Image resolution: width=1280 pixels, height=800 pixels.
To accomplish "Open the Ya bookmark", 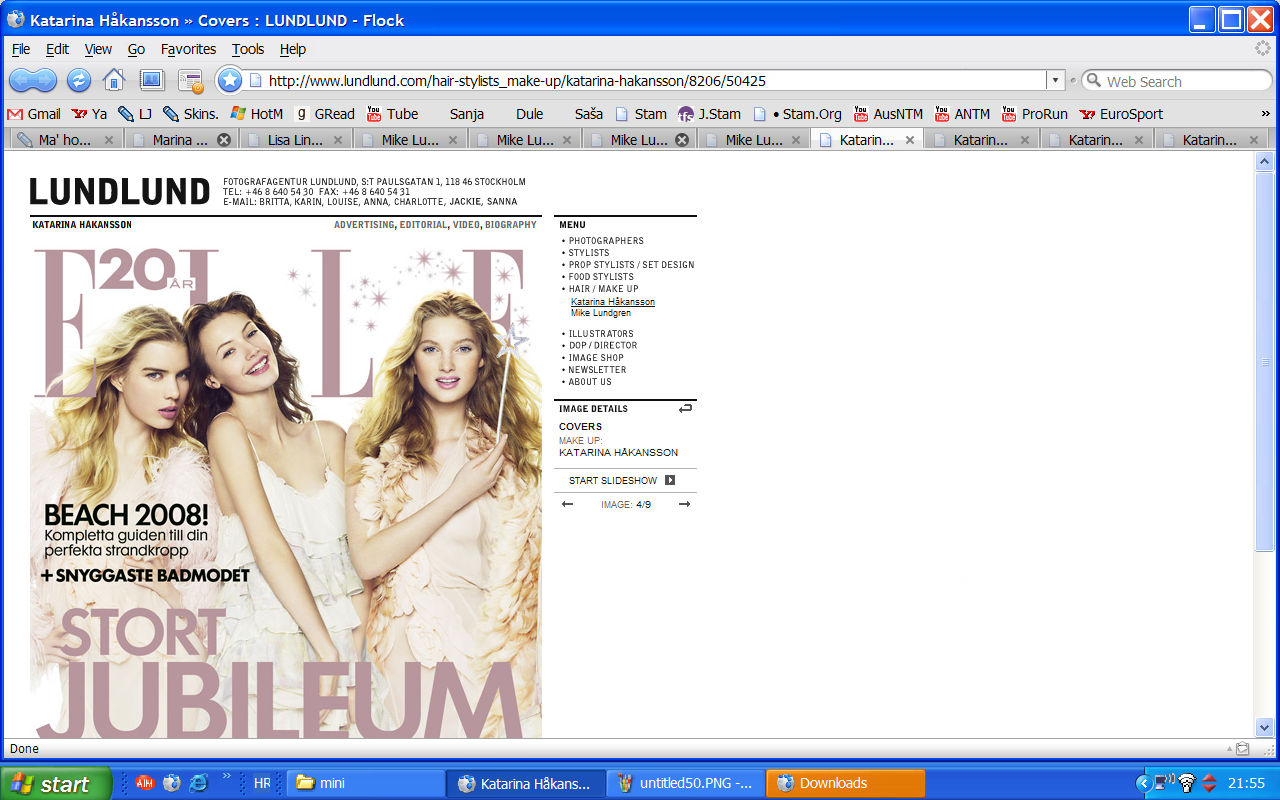I will [x=89, y=114].
